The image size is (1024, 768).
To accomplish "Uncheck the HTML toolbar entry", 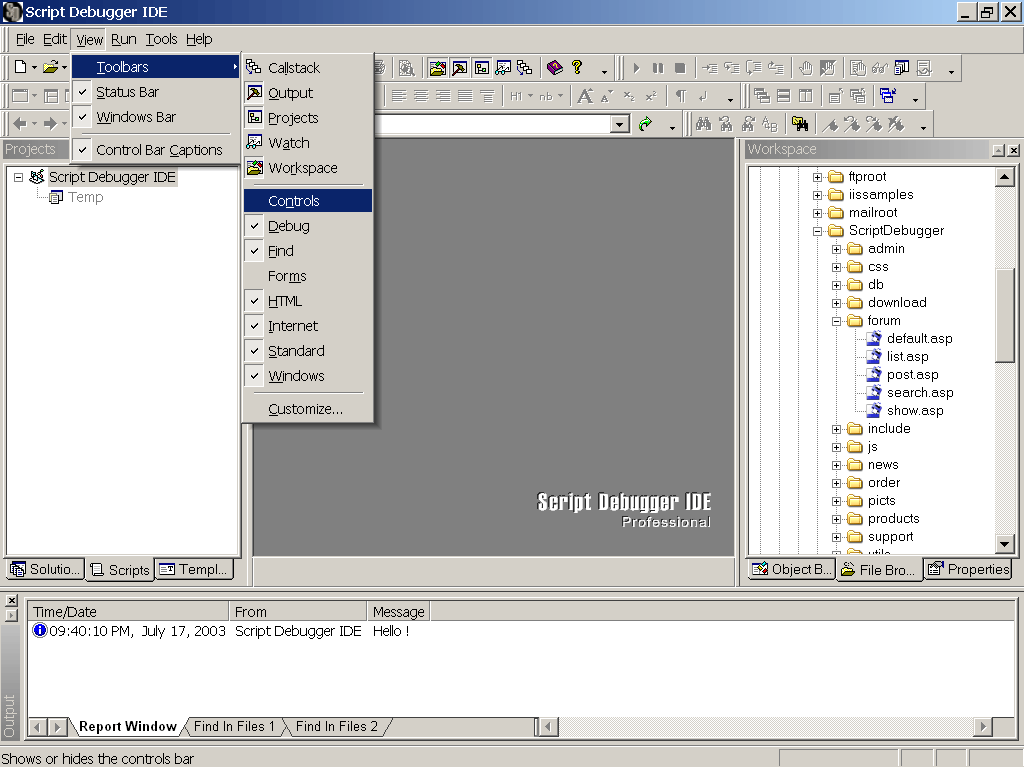I will tap(308, 301).
